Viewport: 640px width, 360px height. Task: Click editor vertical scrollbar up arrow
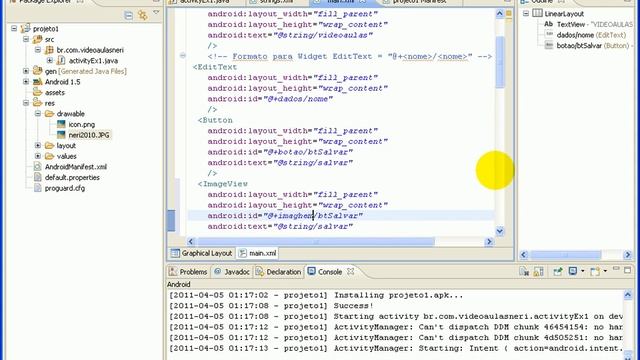pos(500,14)
